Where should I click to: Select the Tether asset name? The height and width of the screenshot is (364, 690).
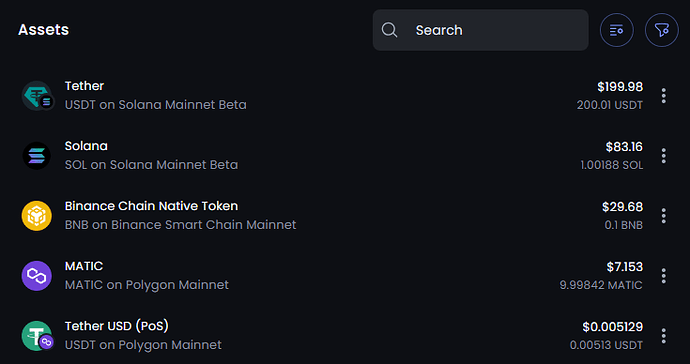84,86
